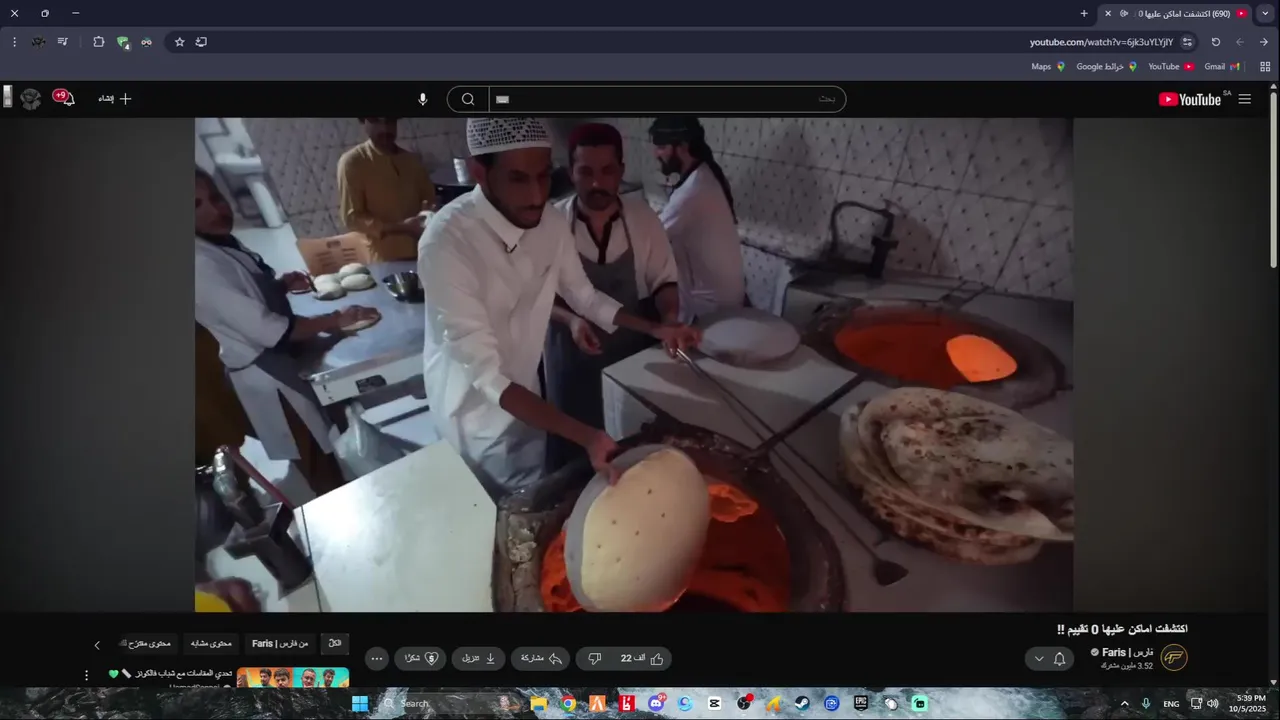
Task: Open the media control playlist icon
Action: tap(62, 42)
